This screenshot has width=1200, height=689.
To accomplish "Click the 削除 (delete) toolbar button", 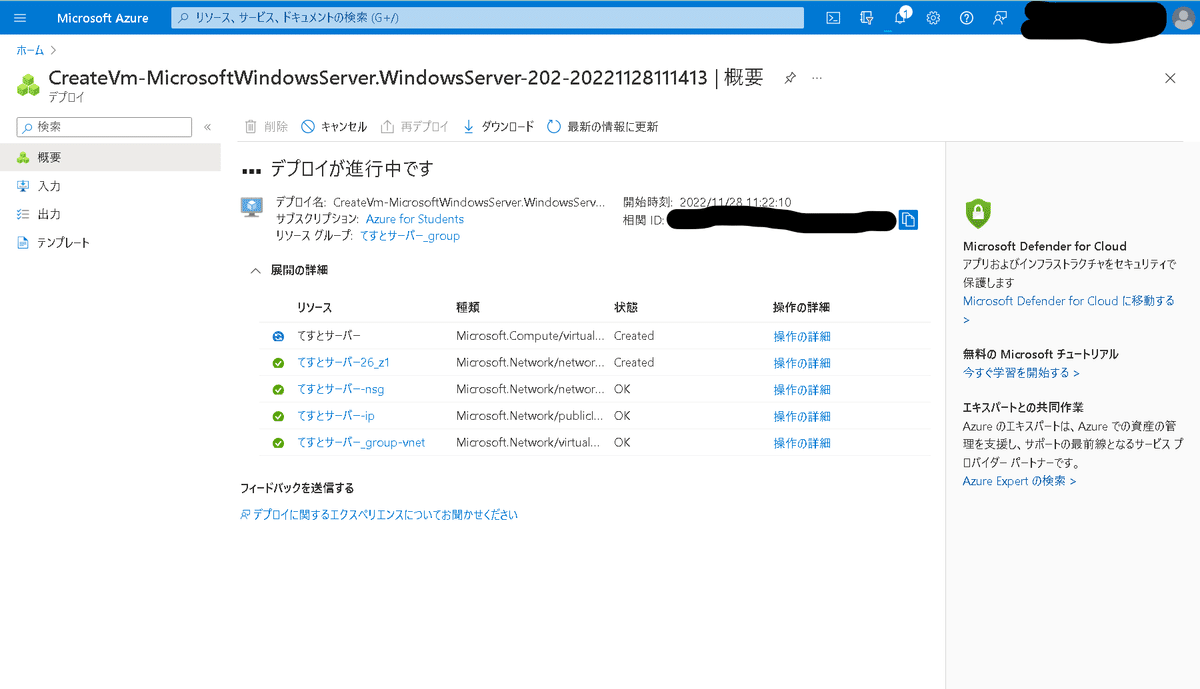I will click(266, 127).
